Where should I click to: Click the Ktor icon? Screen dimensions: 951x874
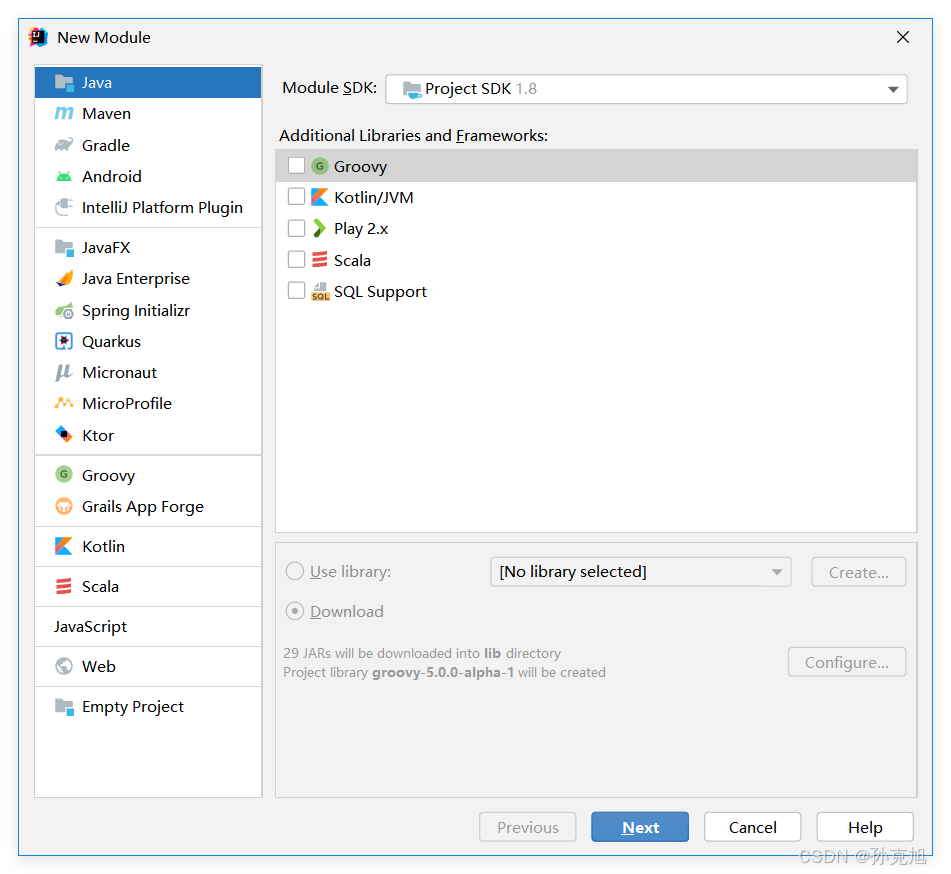[x=64, y=434]
